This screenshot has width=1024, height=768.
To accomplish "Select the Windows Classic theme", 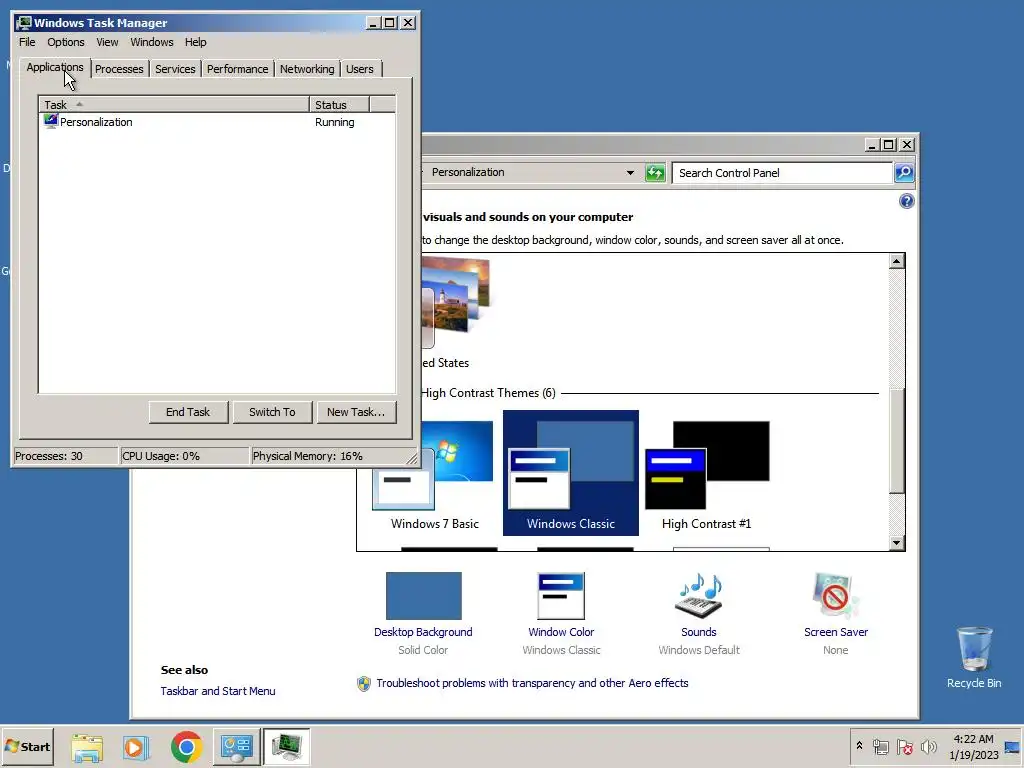I will click(571, 473).
